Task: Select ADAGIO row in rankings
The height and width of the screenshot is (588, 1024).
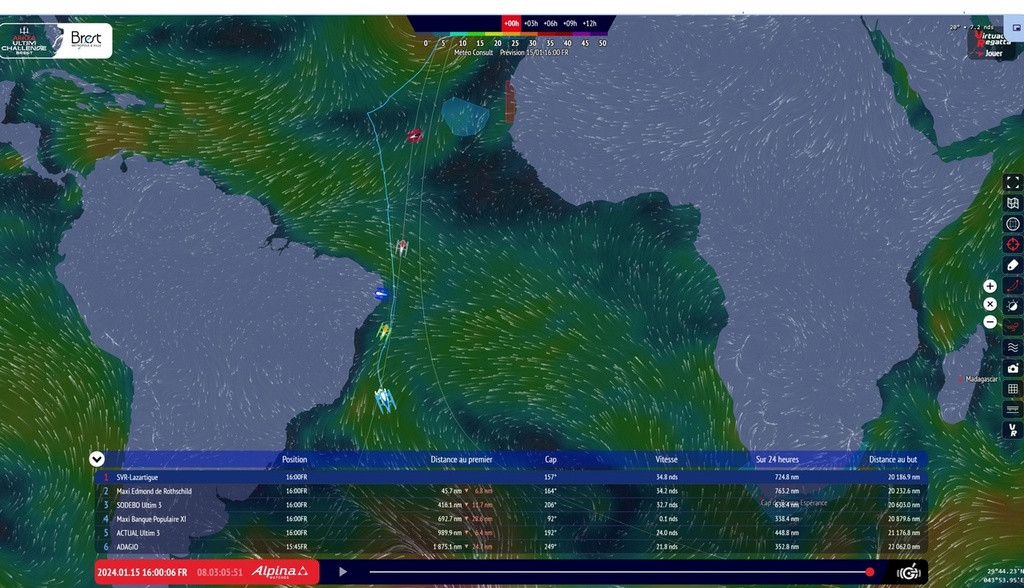Action: click(x=511, y=547)
